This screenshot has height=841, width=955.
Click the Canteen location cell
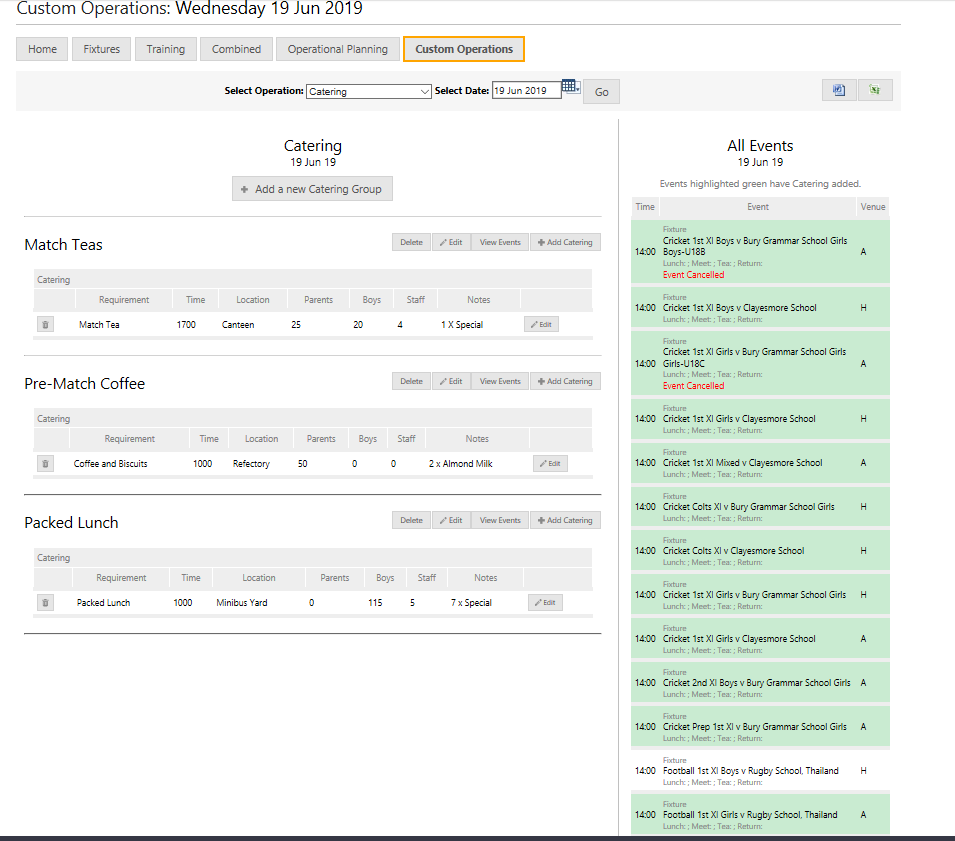[x=238, y=325]
